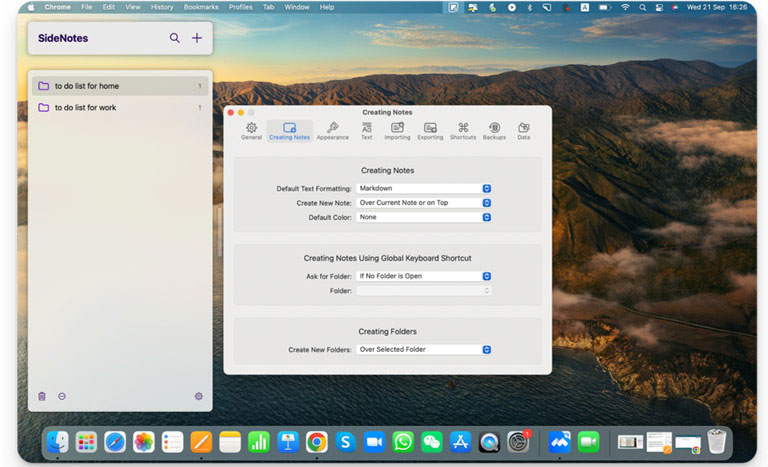The height and width of the screenshot is (467, 768).
Task: Open the Help menu
Action: tap(327, 7)
